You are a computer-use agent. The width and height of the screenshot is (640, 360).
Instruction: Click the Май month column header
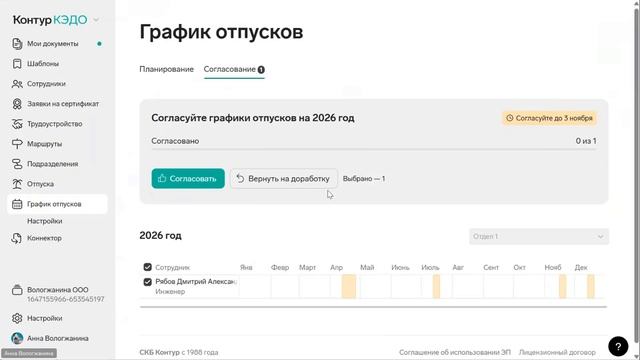367,267
